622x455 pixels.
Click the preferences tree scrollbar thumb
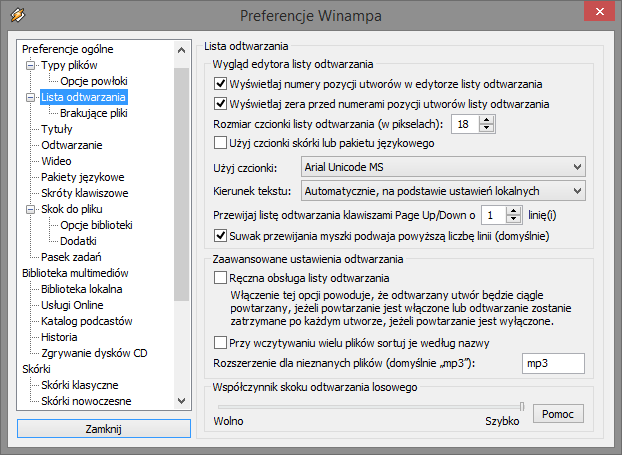coord(181,184)
